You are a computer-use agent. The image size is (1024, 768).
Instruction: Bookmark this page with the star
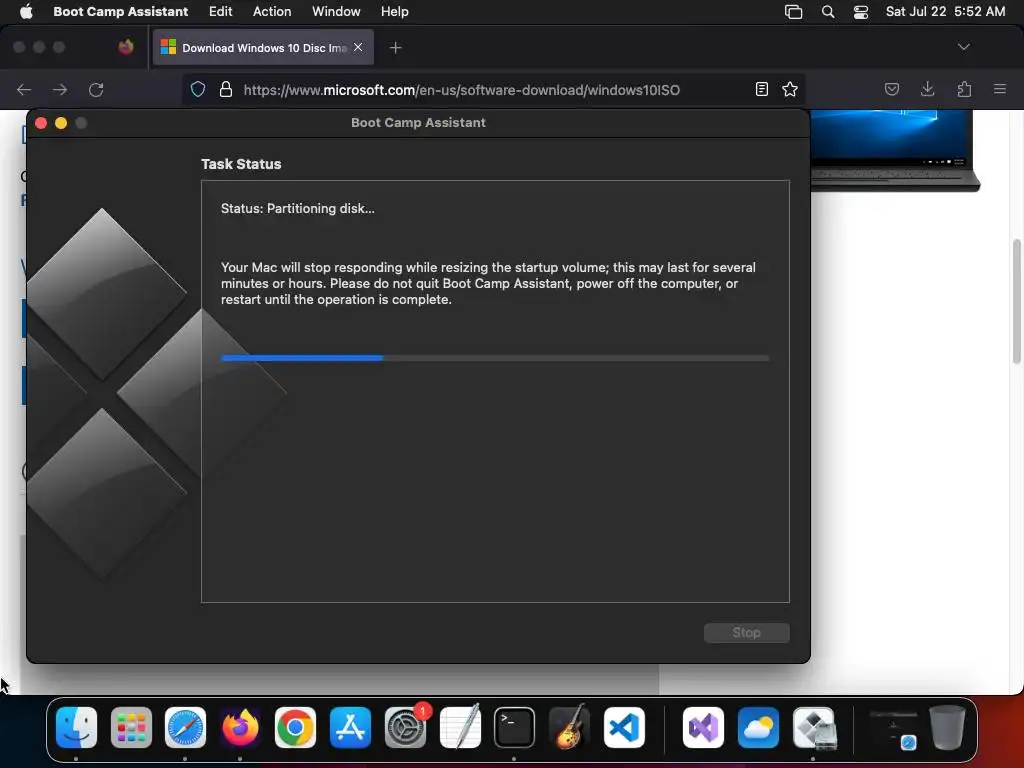pyautogui.click(x=790, y=89)
